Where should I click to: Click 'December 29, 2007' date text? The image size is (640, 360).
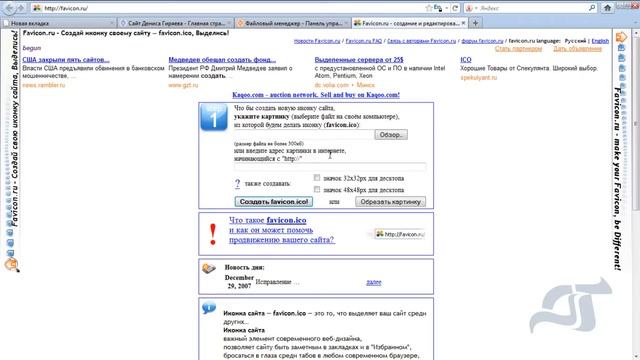(x=239, y=282)
